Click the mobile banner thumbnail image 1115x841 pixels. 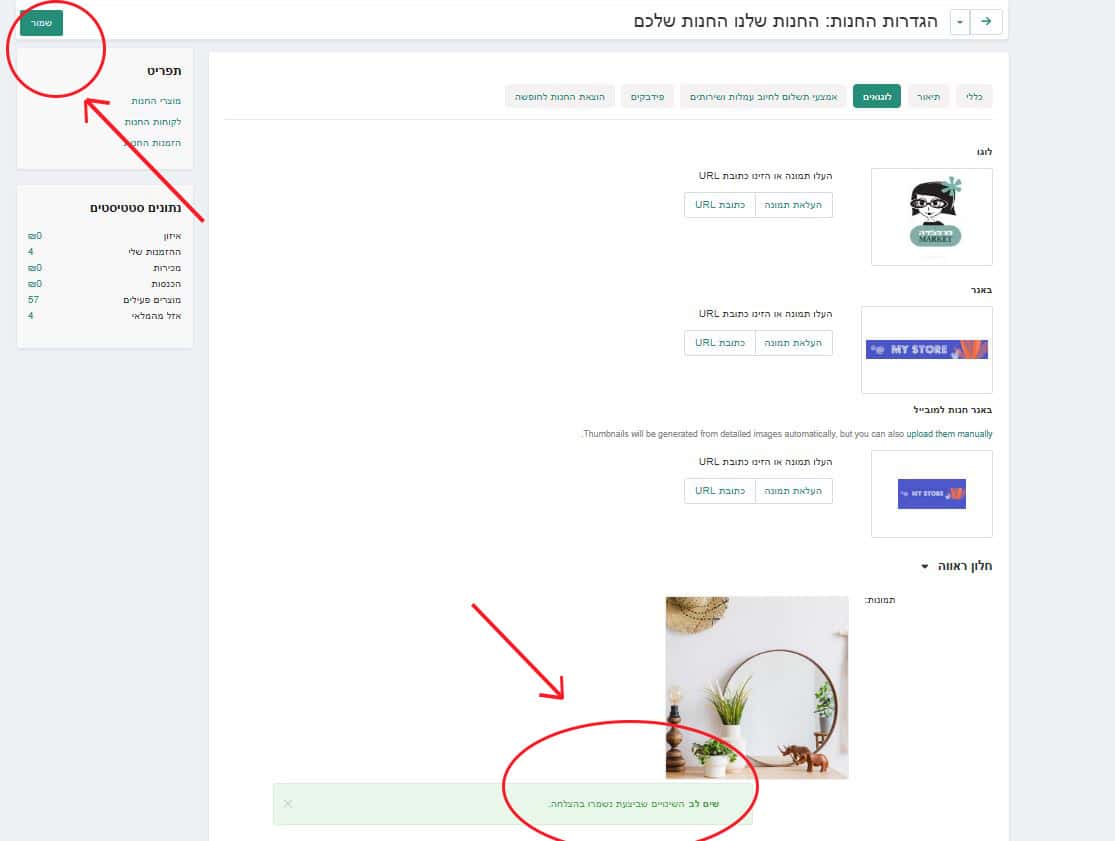click(932, 493)
